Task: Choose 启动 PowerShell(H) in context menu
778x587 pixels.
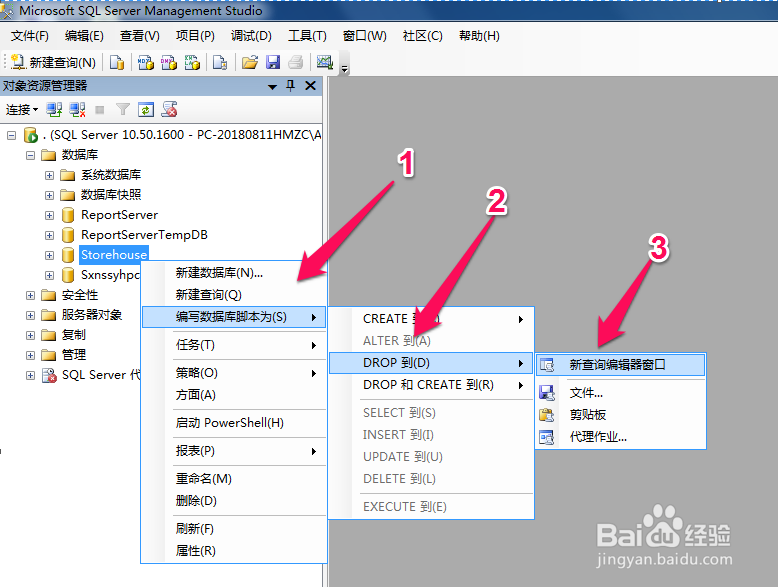Action: tap(234, 423)
